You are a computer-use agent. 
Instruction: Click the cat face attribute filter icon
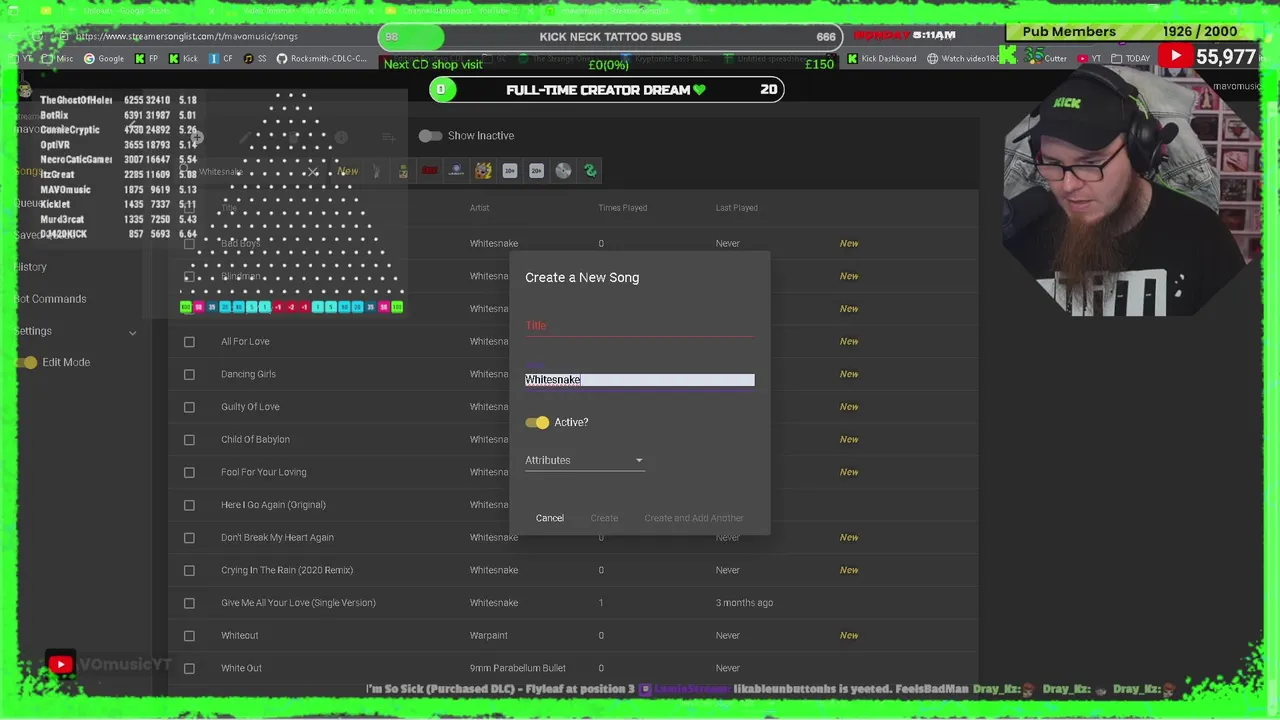(483, 171)
